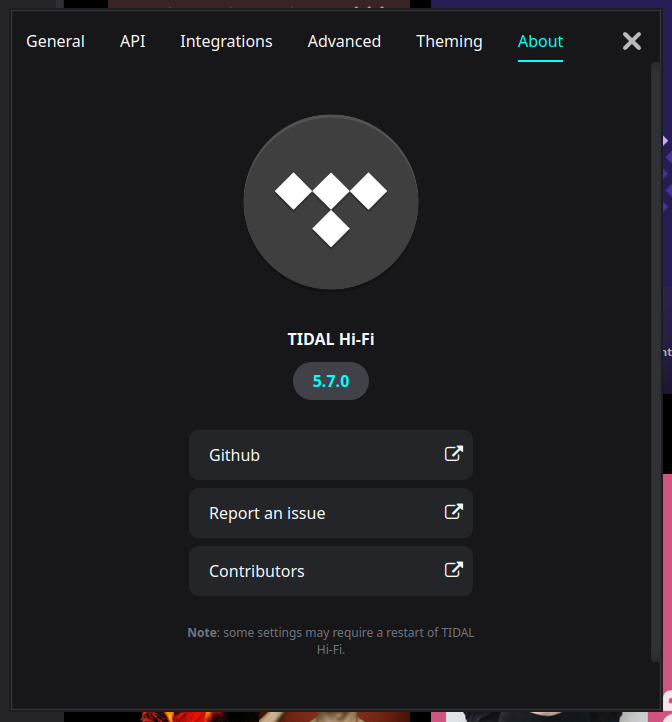This screenshot has width=672, height=722.
Task: Click the TIDAL Hi-Fi app name text
Action: [331, 340]
